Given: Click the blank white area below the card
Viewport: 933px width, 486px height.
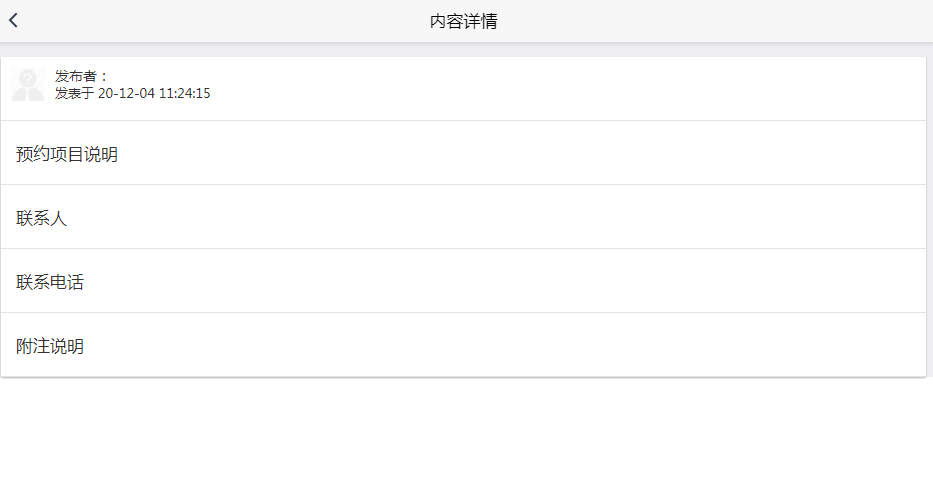Looking at the screenshot, I should (x=466, y=435).
